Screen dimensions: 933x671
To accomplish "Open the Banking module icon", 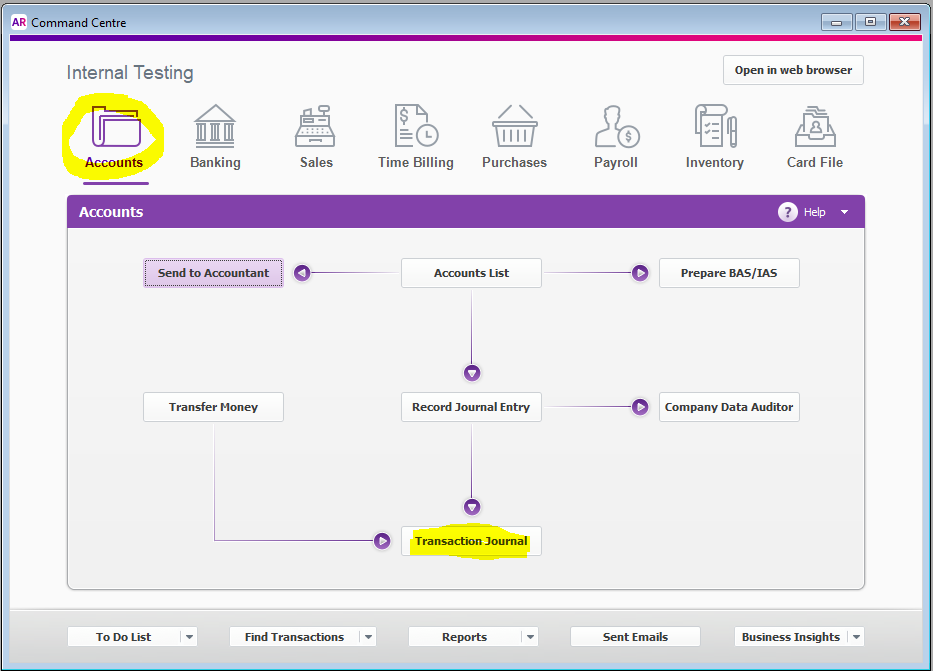I will click(215, 126).
